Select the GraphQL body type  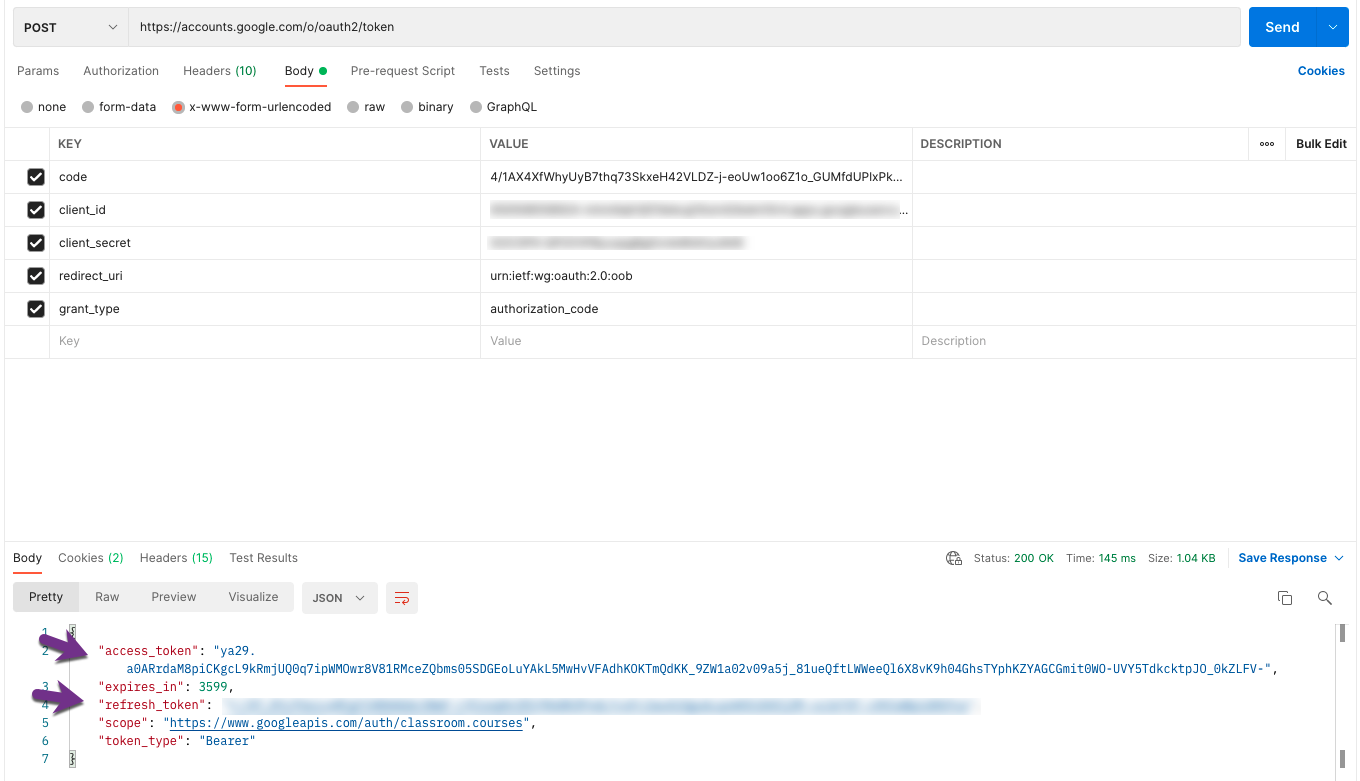click(x=476, y=107)
